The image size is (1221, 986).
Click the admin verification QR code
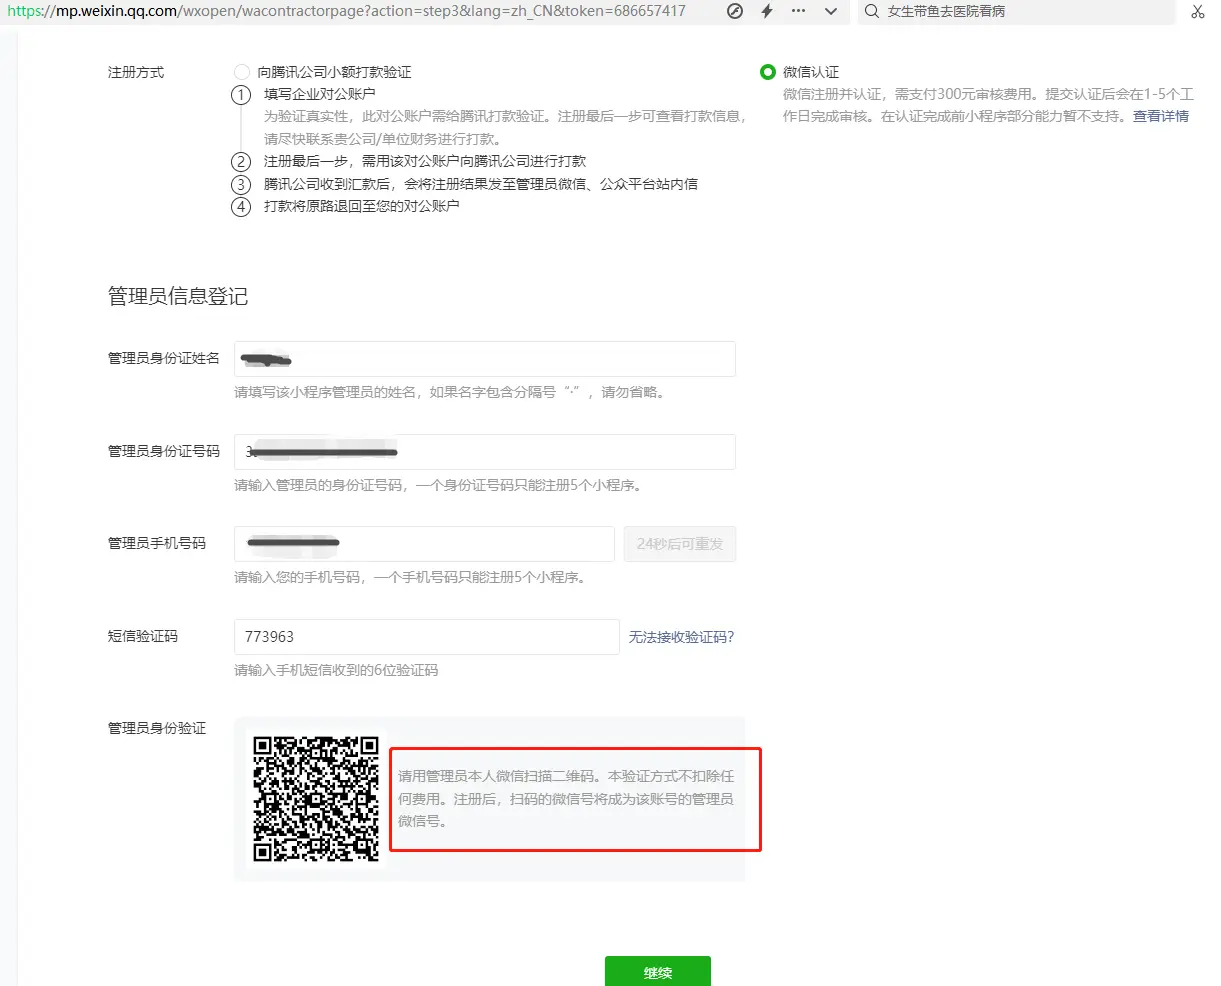316,799
